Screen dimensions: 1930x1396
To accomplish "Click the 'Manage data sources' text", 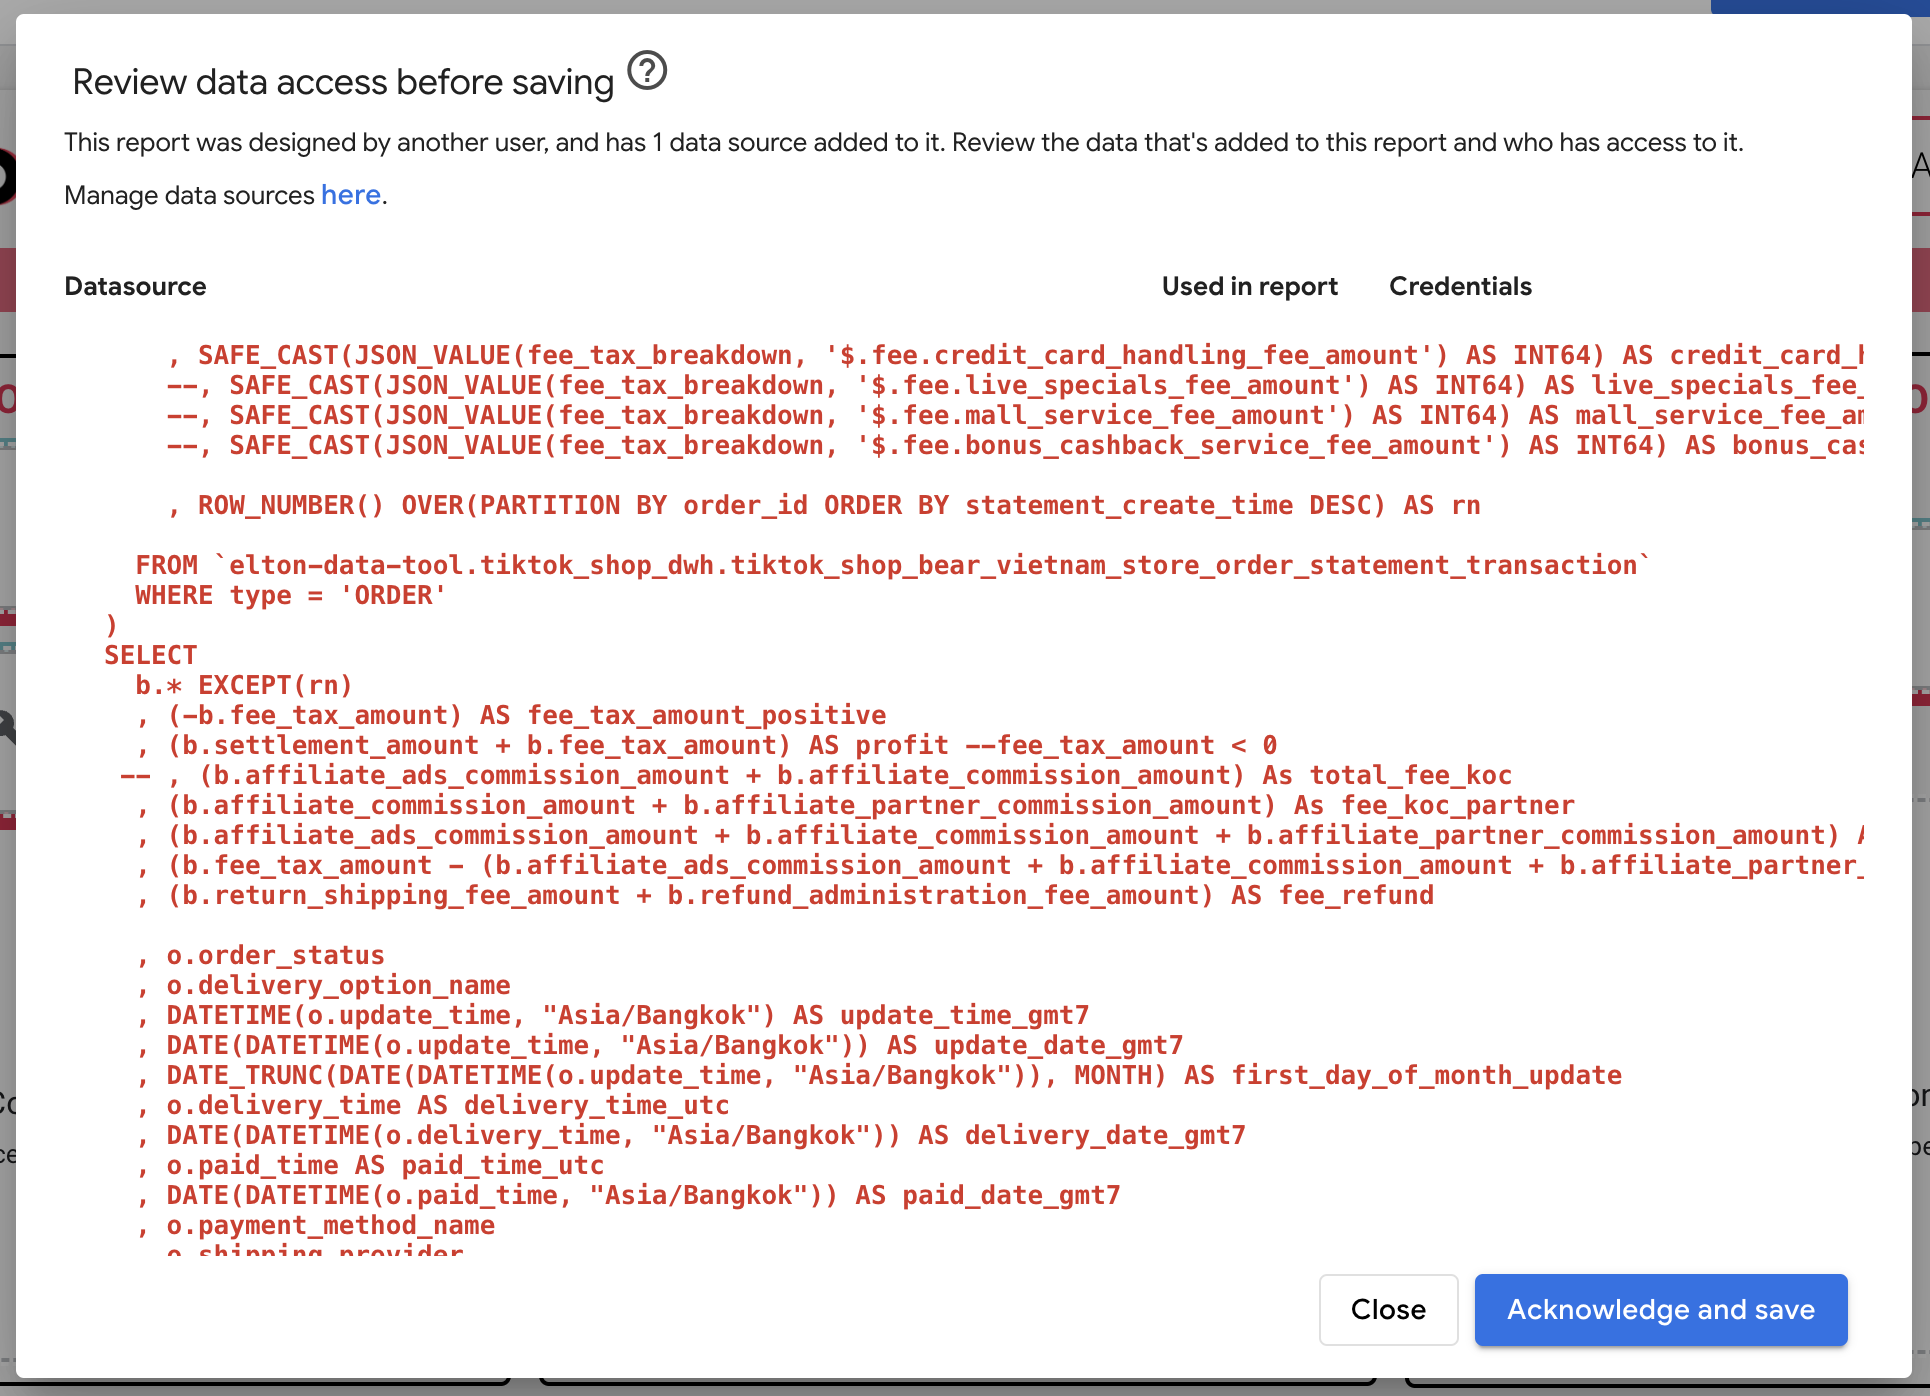I will tap(190, 195).
